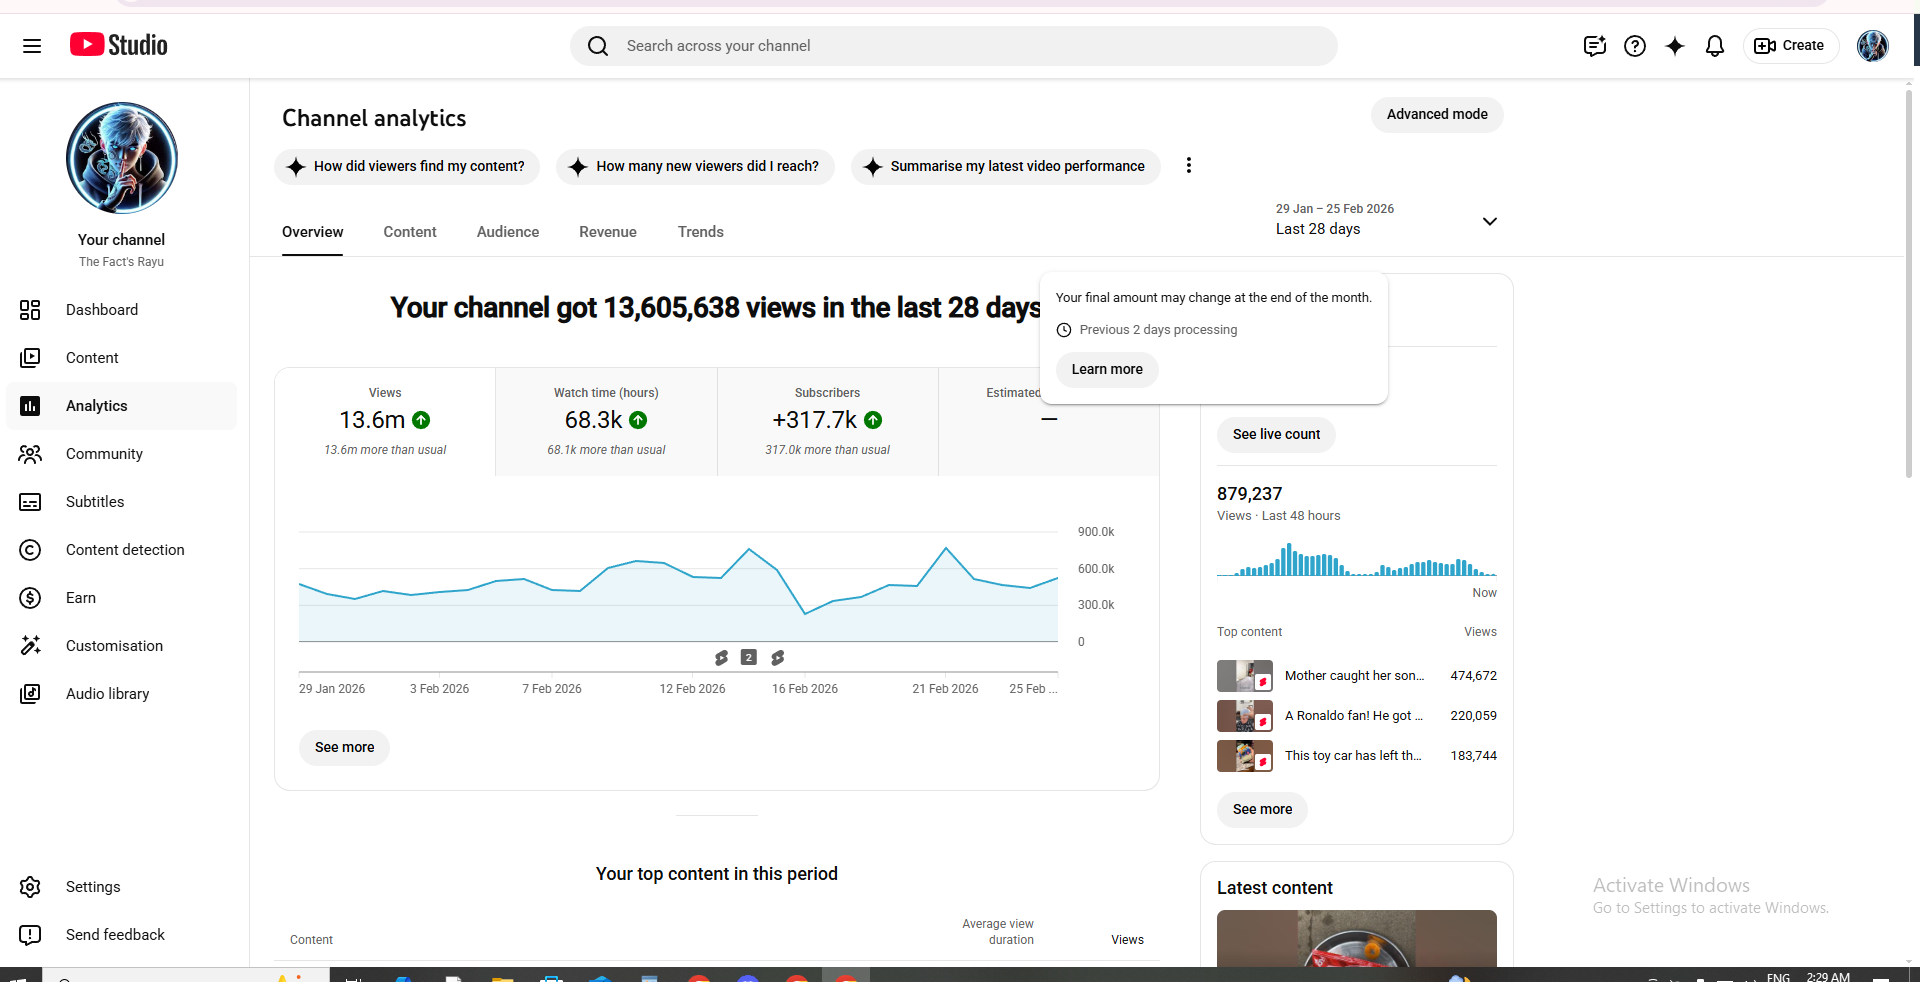Open the comments feedback icon in header

1594,46
